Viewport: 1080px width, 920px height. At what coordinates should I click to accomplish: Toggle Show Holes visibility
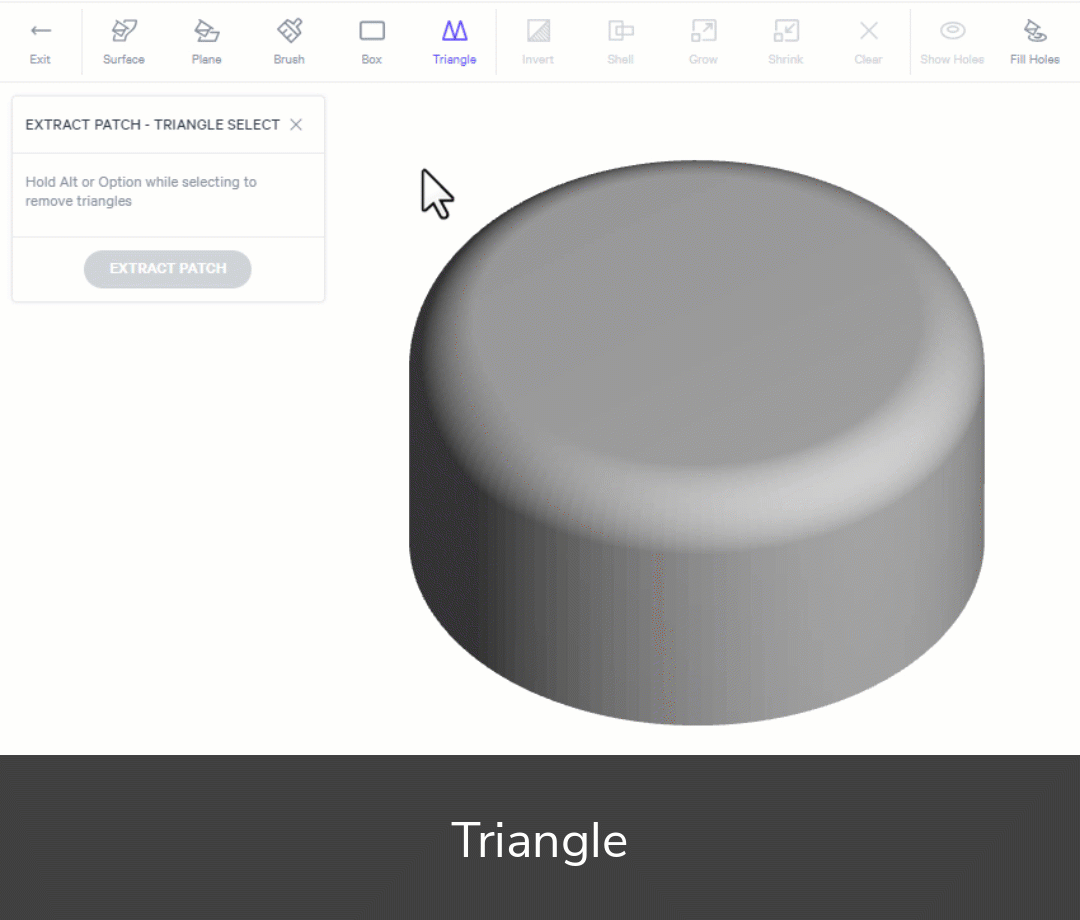pyautogui.click(x=953, y=43)
